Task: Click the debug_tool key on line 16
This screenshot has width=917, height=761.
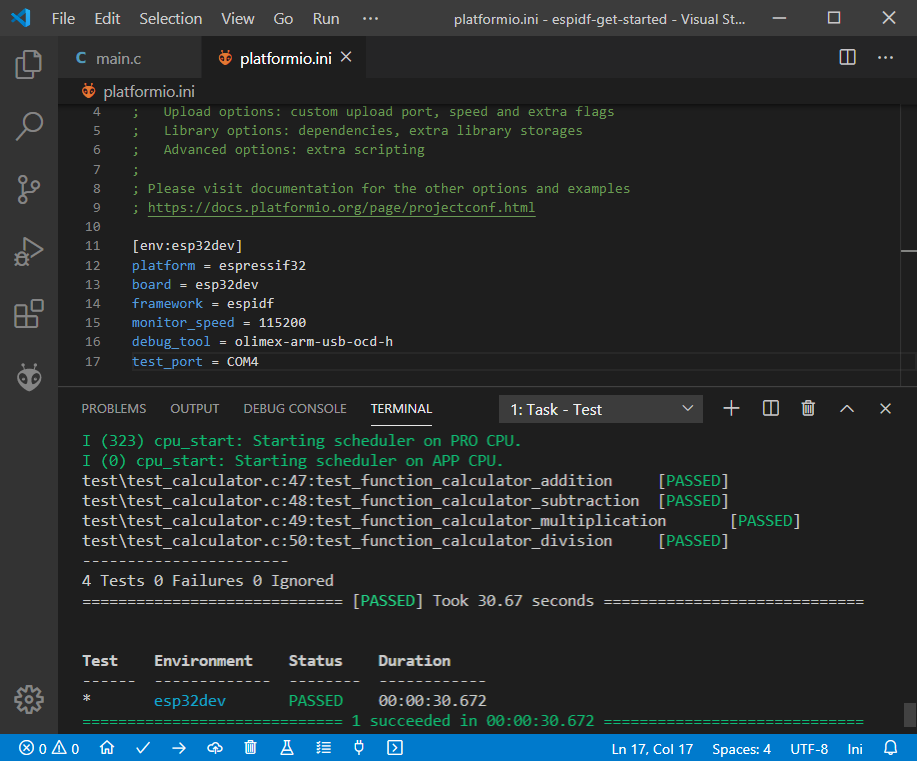Action: tap(171, 342)
